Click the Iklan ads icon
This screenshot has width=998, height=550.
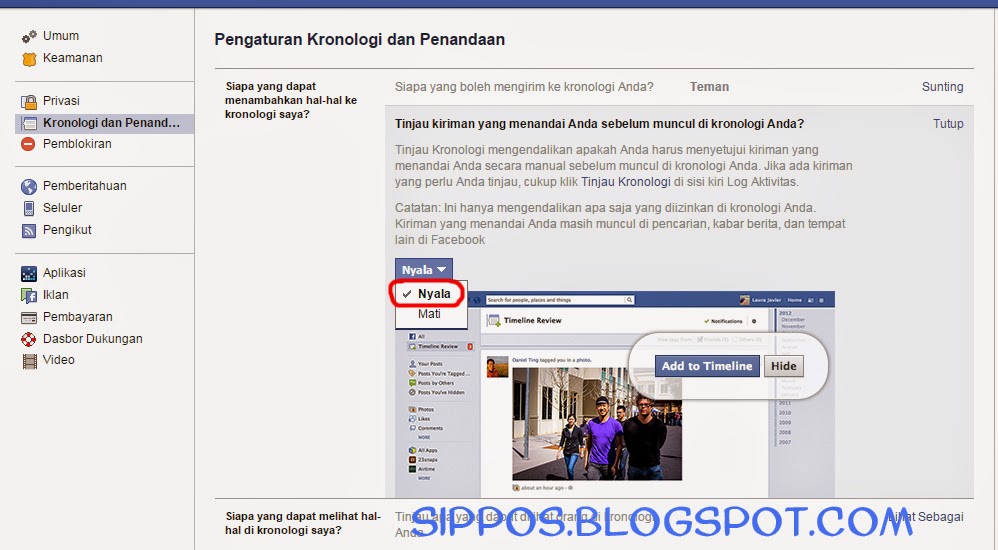pyautogui.click(x=29, y=295)
